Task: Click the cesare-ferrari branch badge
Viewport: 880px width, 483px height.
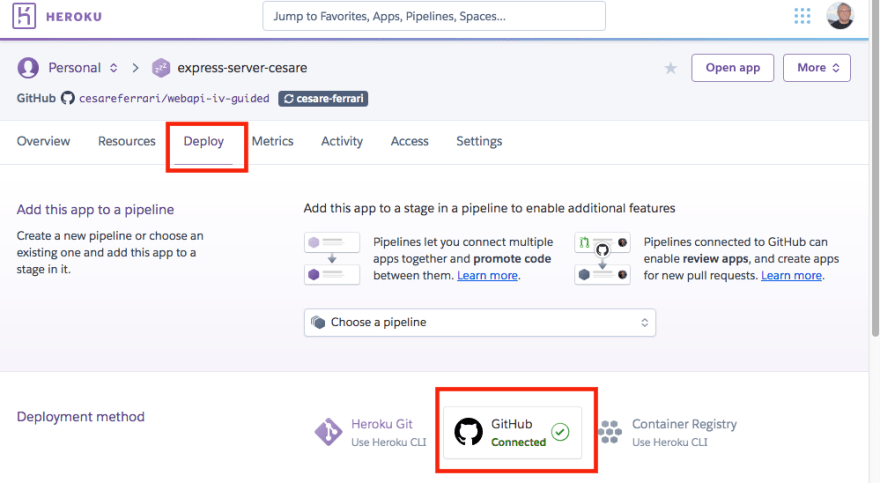Action: pos(323,99)
